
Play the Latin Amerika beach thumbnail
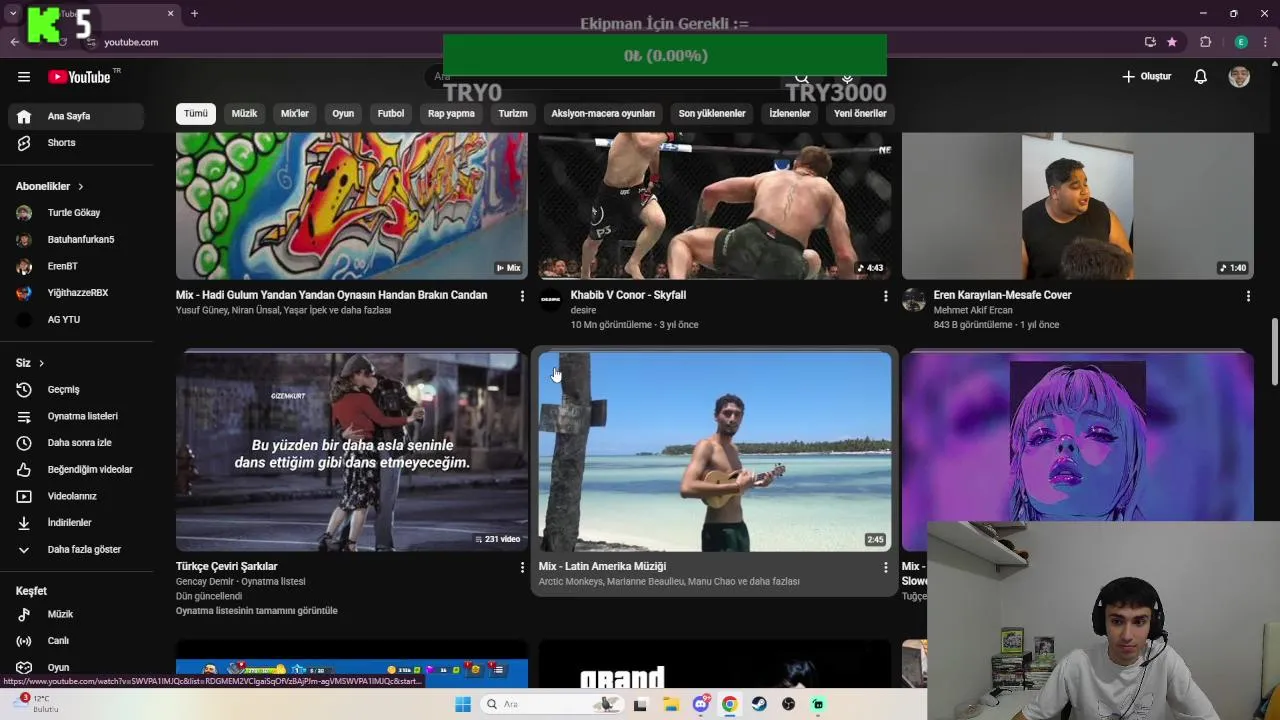point(715,451)
